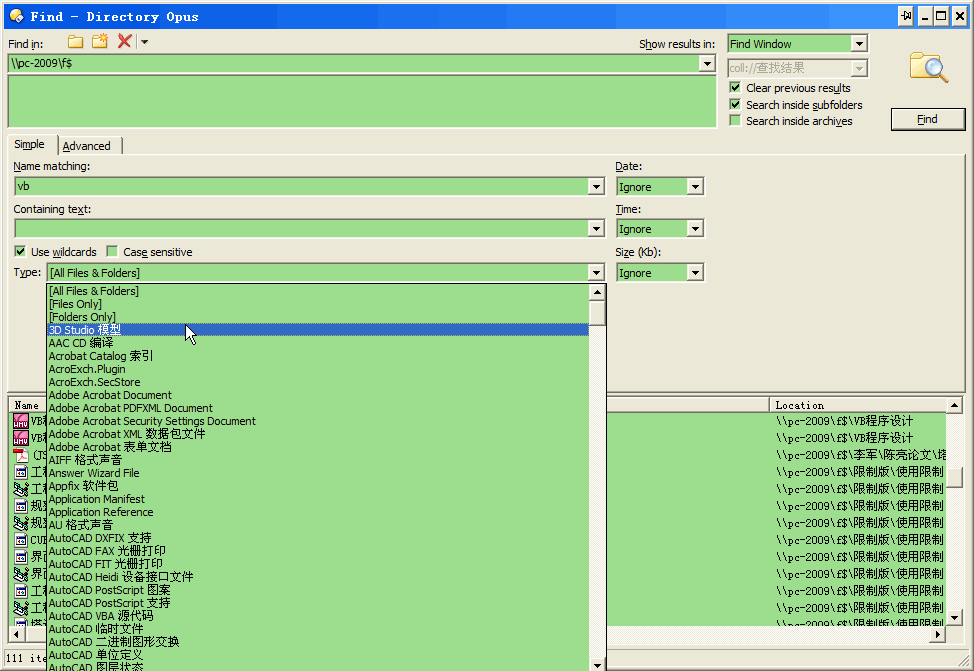Screen dimensions: 974x671
Task: Toggle the Use wildcards checkbox
Action: point(20,252)
